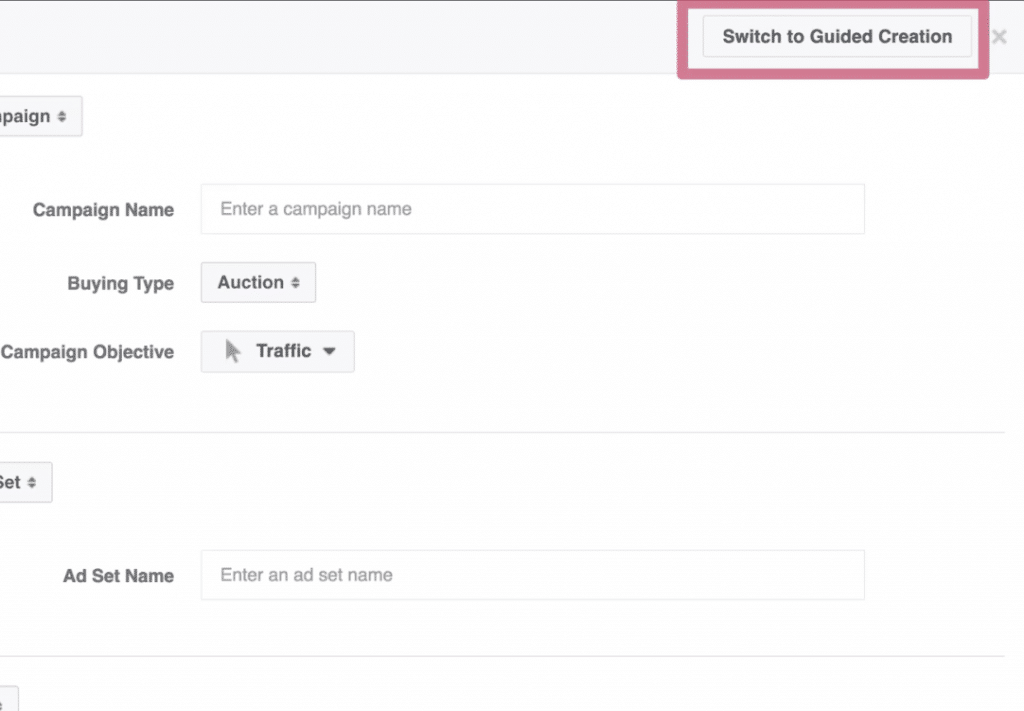
Task: Focus the Campaign Name input field
Action: (532, 209)
